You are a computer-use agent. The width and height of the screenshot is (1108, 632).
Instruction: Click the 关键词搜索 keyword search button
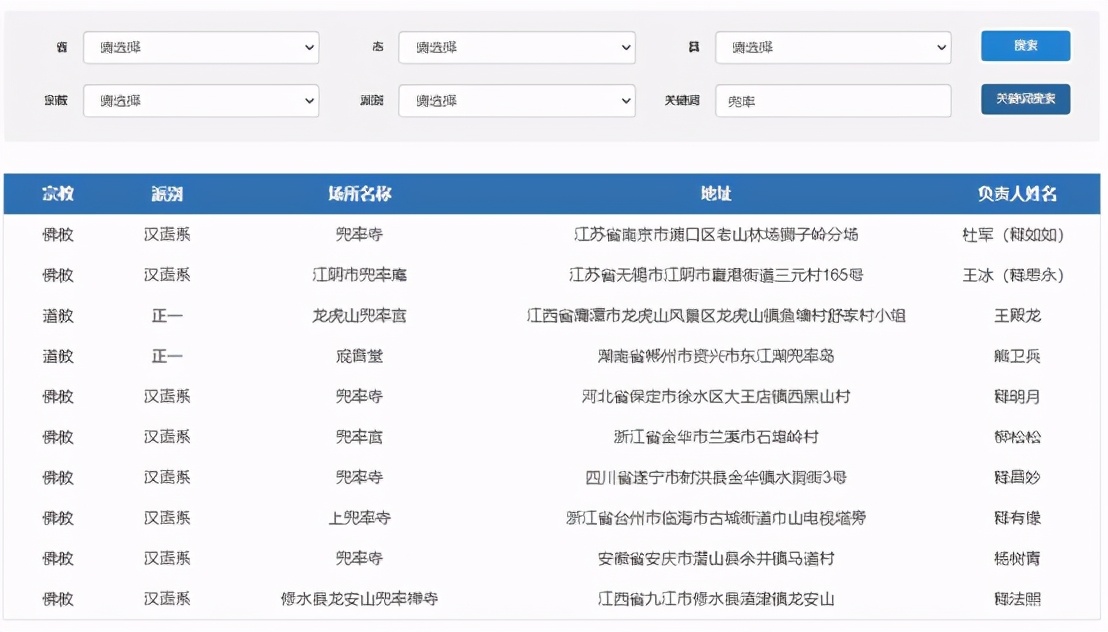1026,100
